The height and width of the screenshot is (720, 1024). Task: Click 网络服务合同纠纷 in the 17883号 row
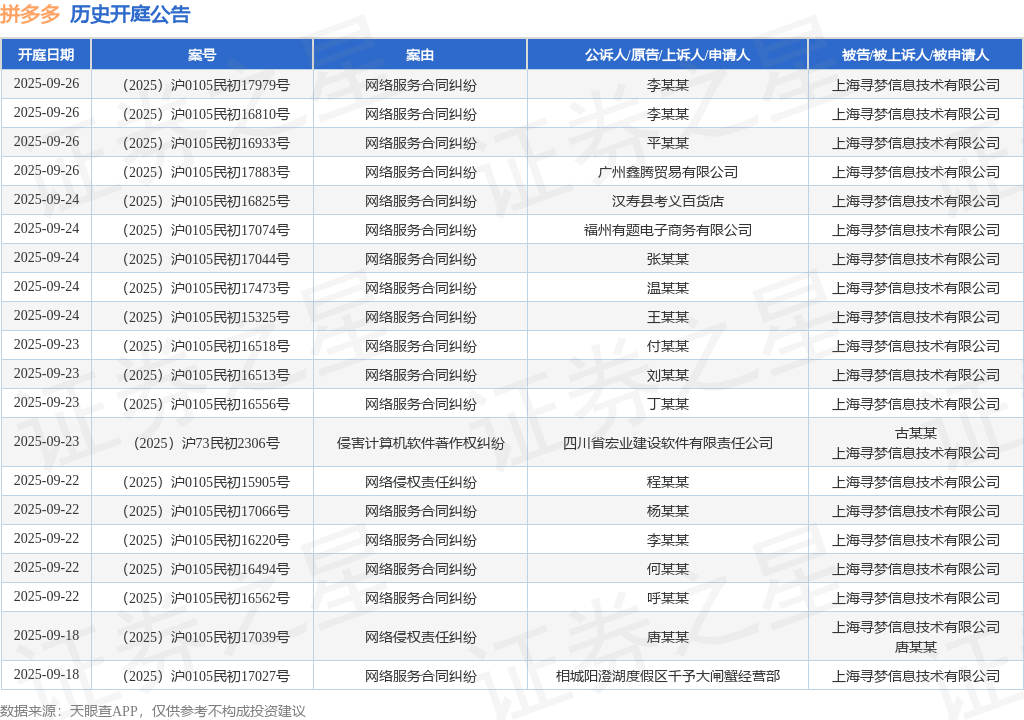[x=420, y=172]
